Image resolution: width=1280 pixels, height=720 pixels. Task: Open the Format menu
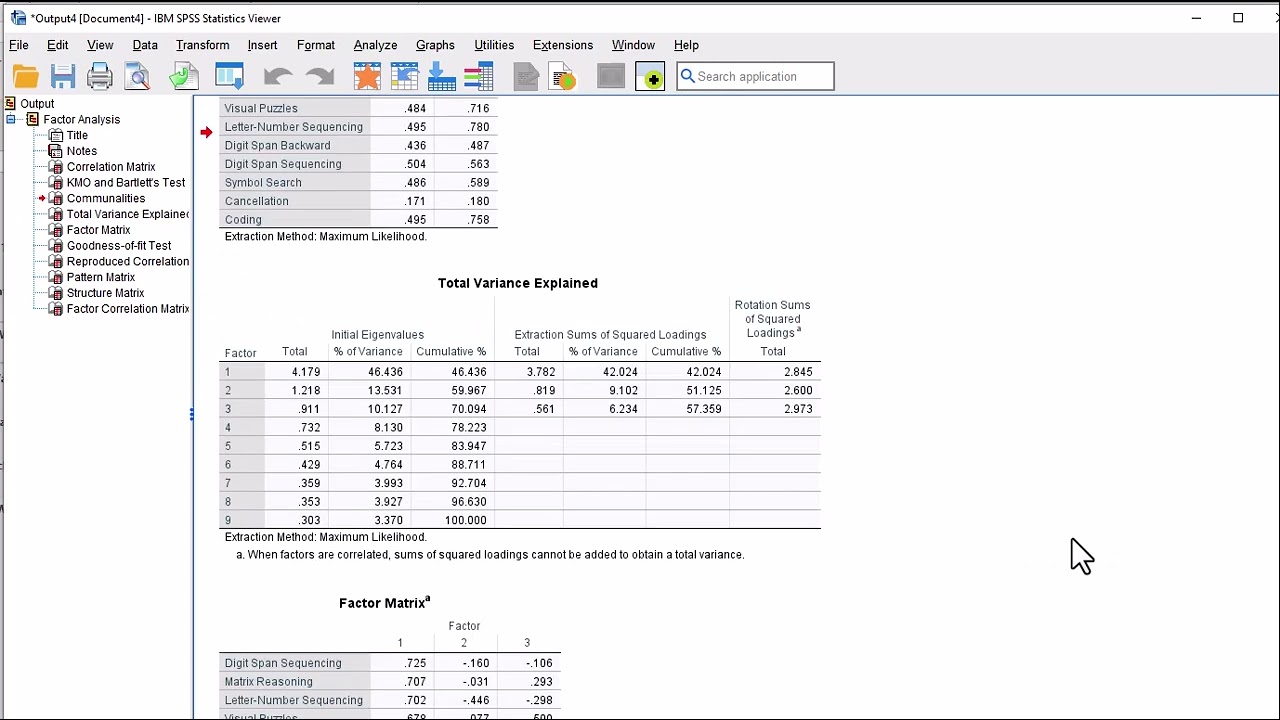coord(316,45)
